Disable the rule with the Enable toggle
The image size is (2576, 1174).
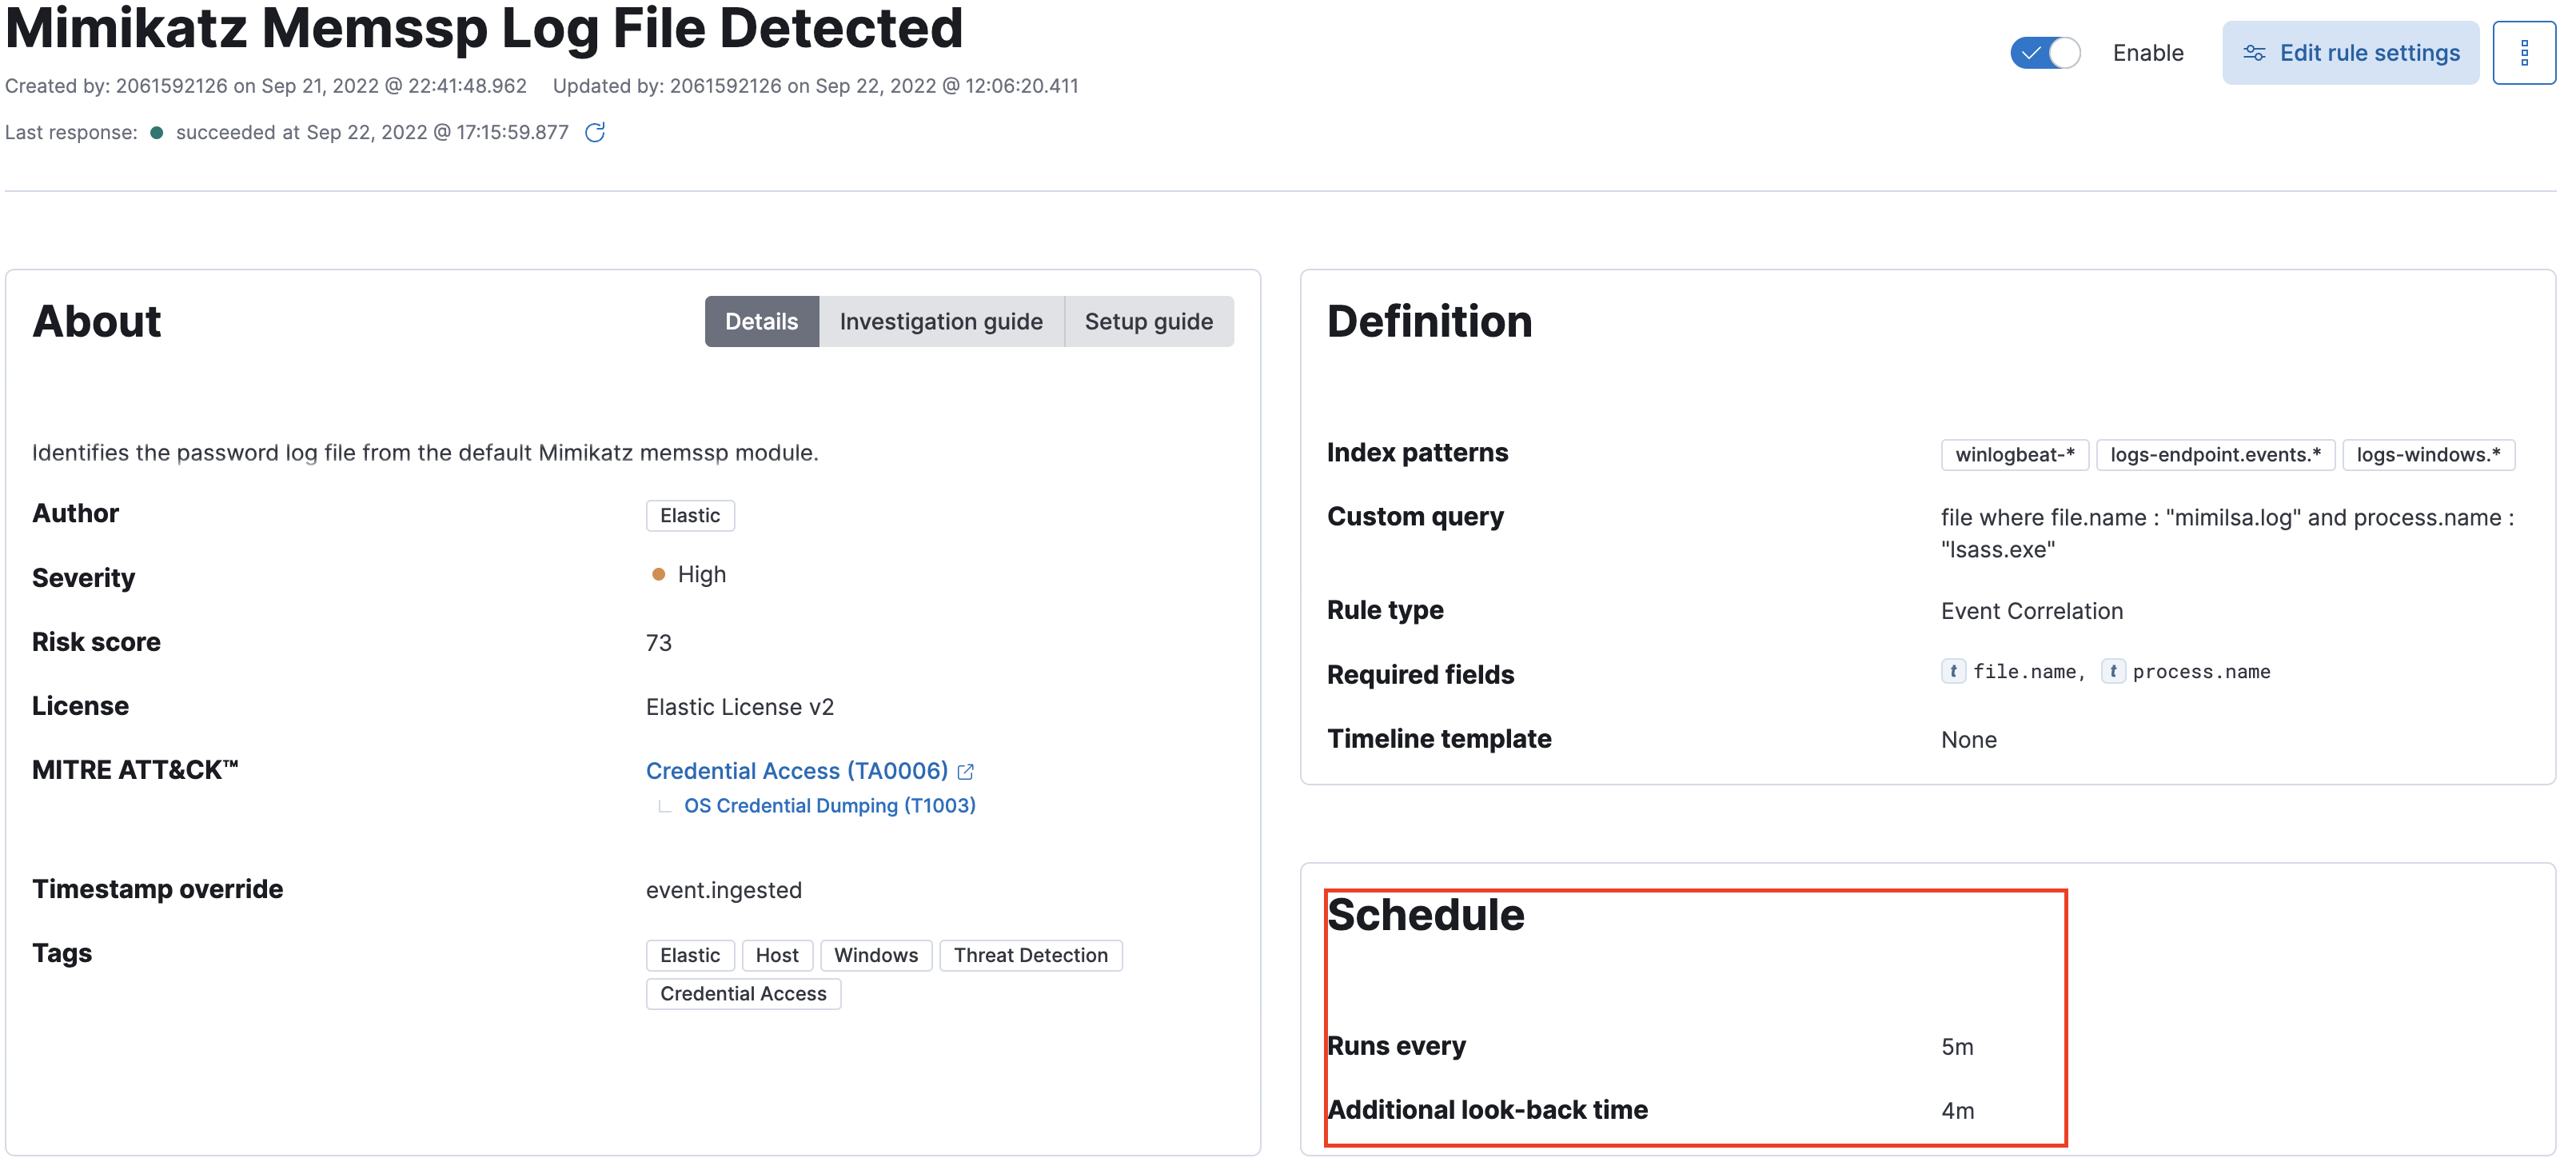point(2046,52)
